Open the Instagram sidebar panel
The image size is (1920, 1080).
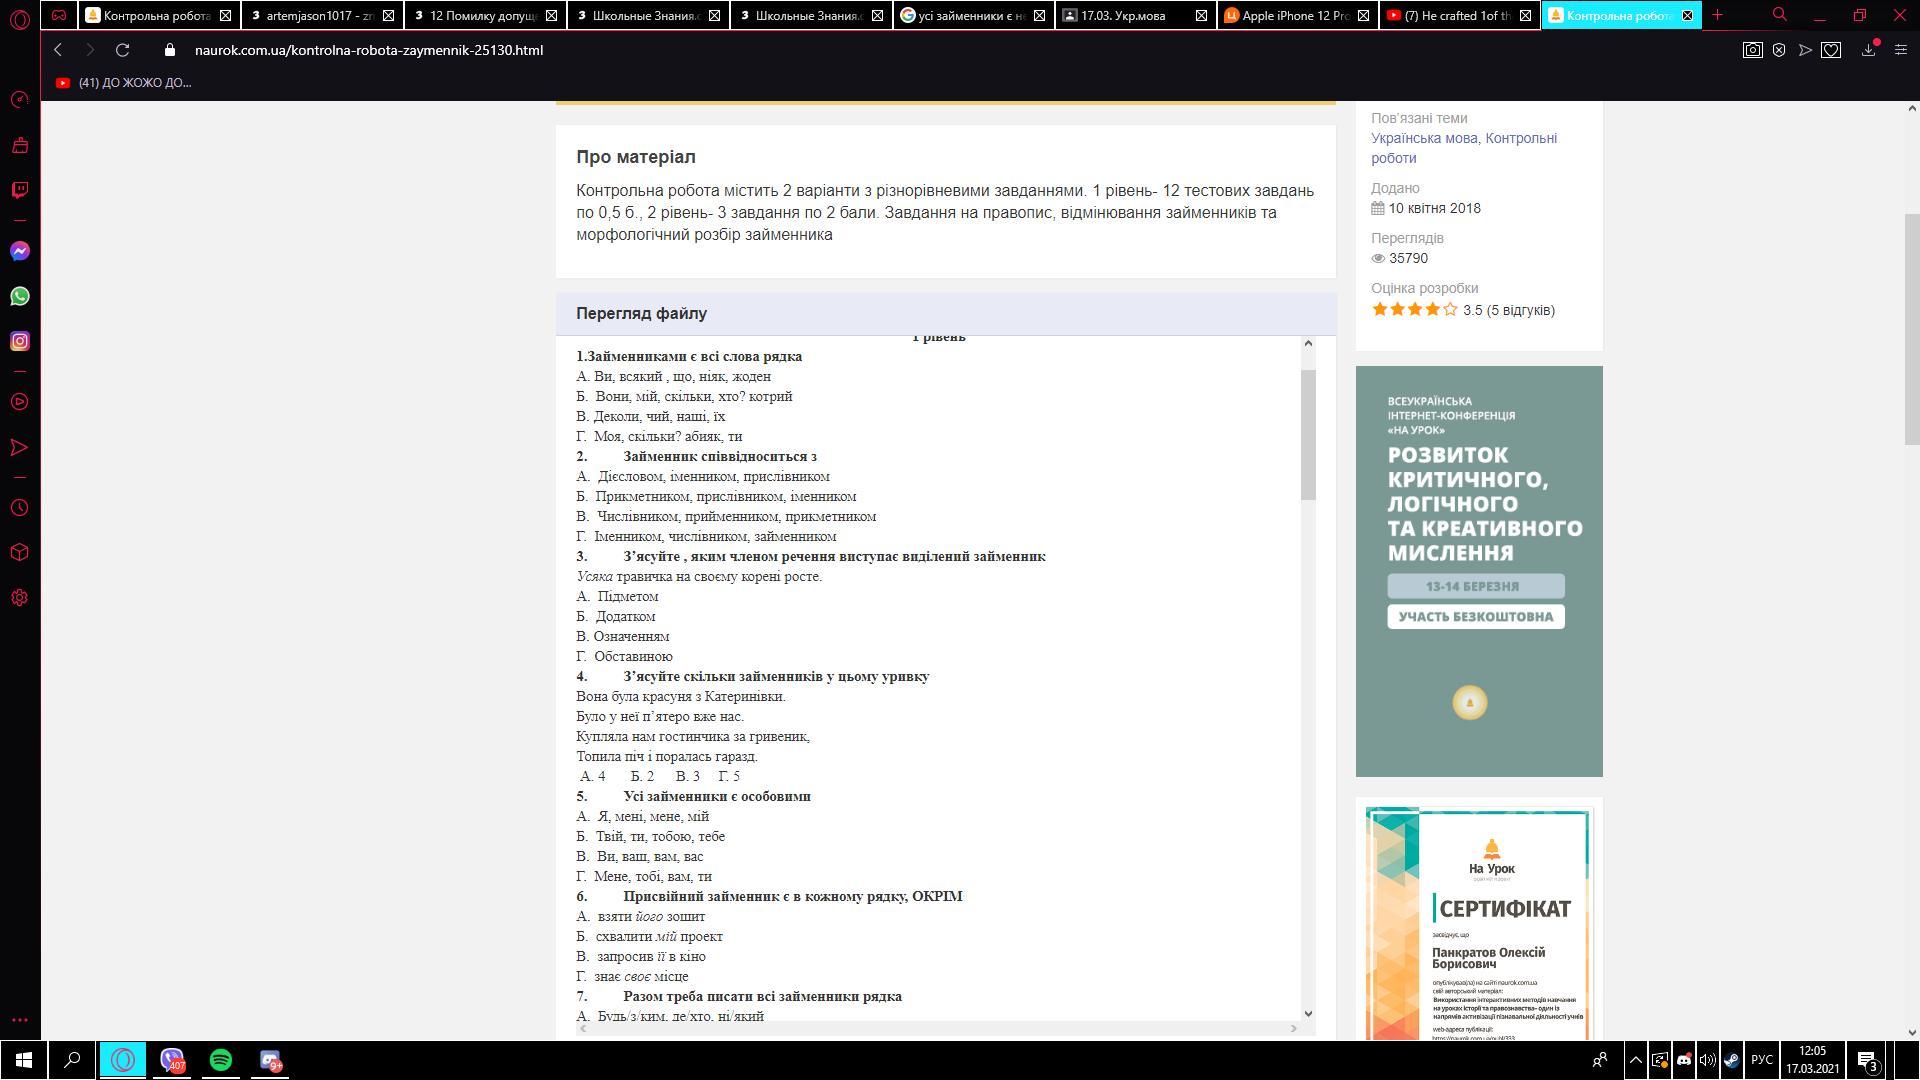point(19,341)
